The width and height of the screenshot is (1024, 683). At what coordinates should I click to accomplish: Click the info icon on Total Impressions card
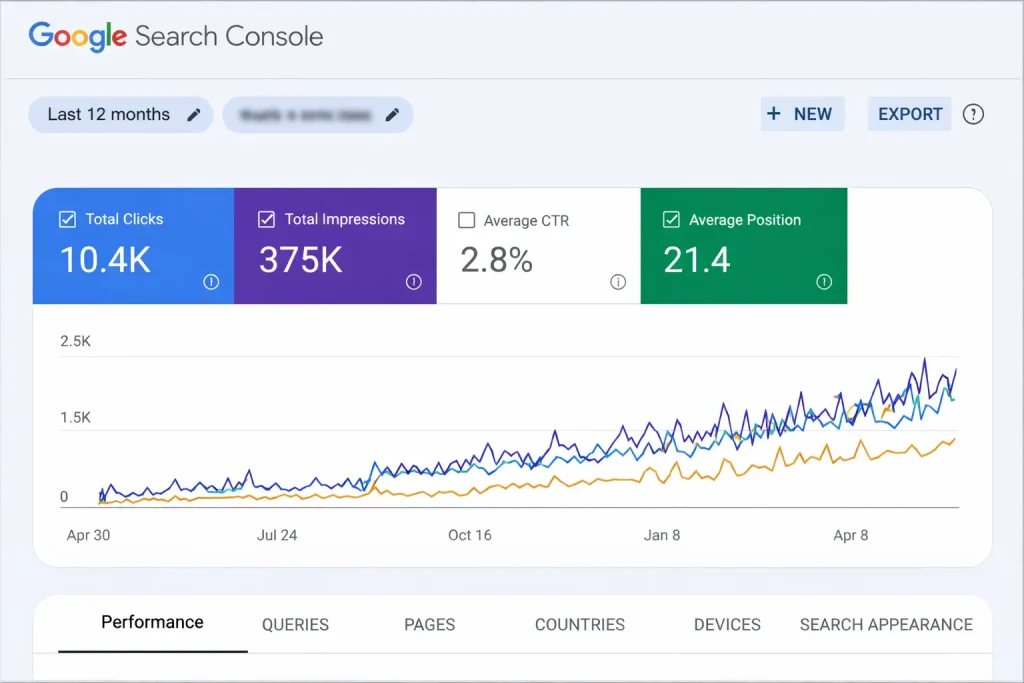414,282
